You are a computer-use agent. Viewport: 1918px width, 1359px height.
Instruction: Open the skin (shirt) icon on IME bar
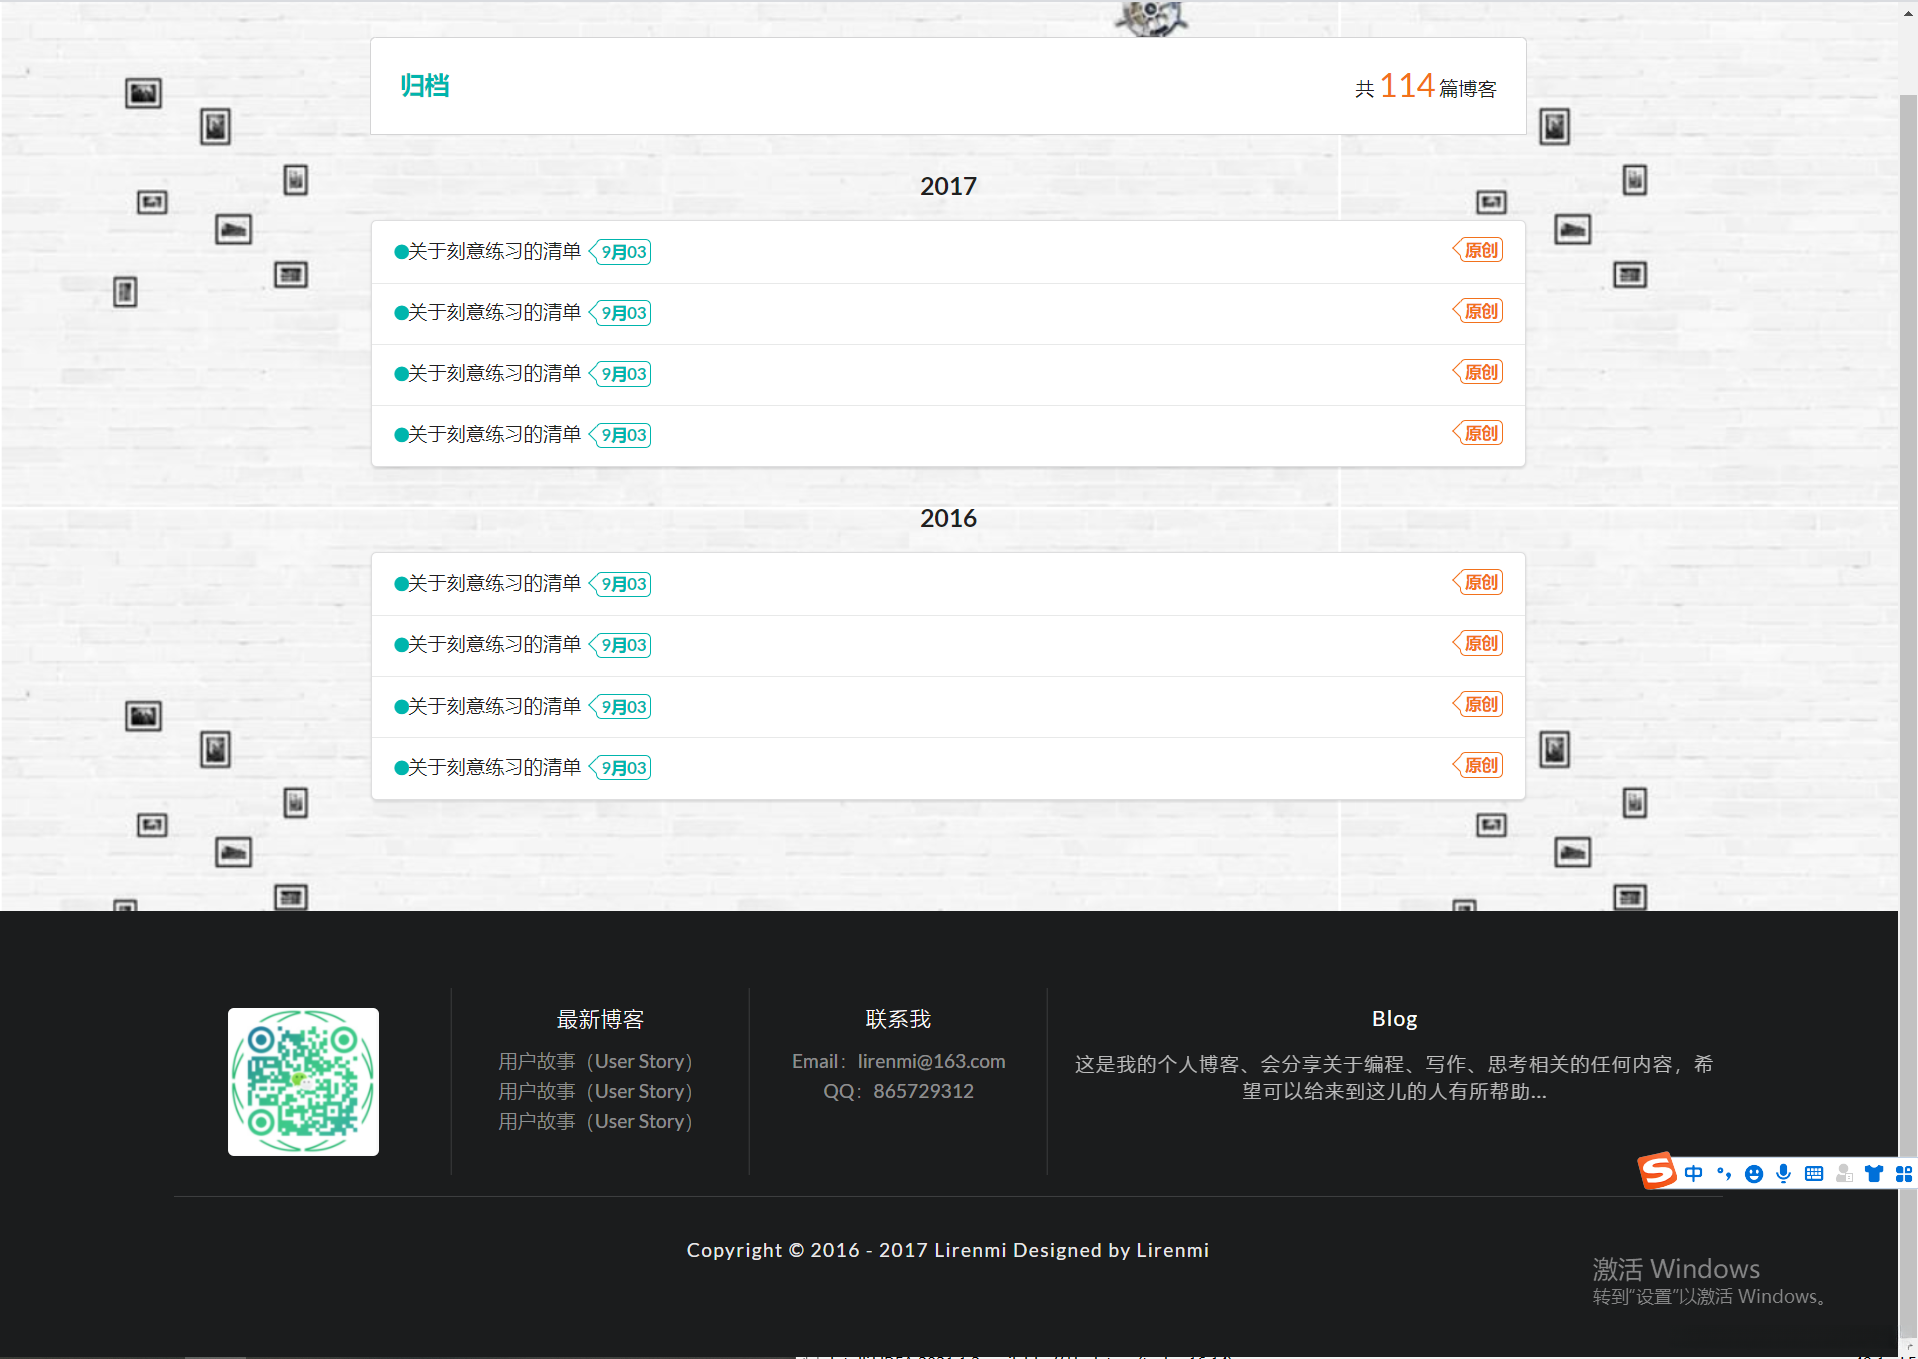click(x=1874, y=1174)
